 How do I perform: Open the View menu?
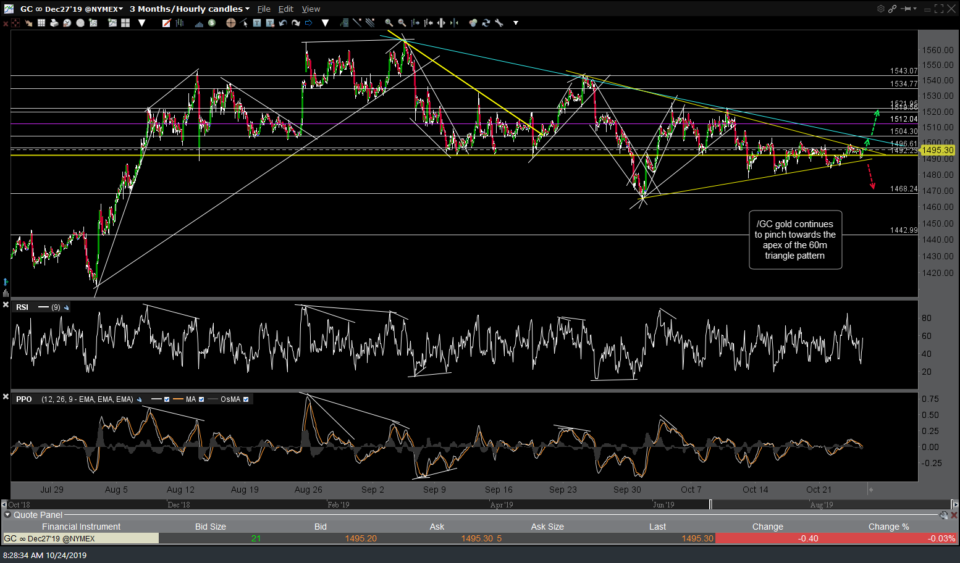[x=311, y=8]
